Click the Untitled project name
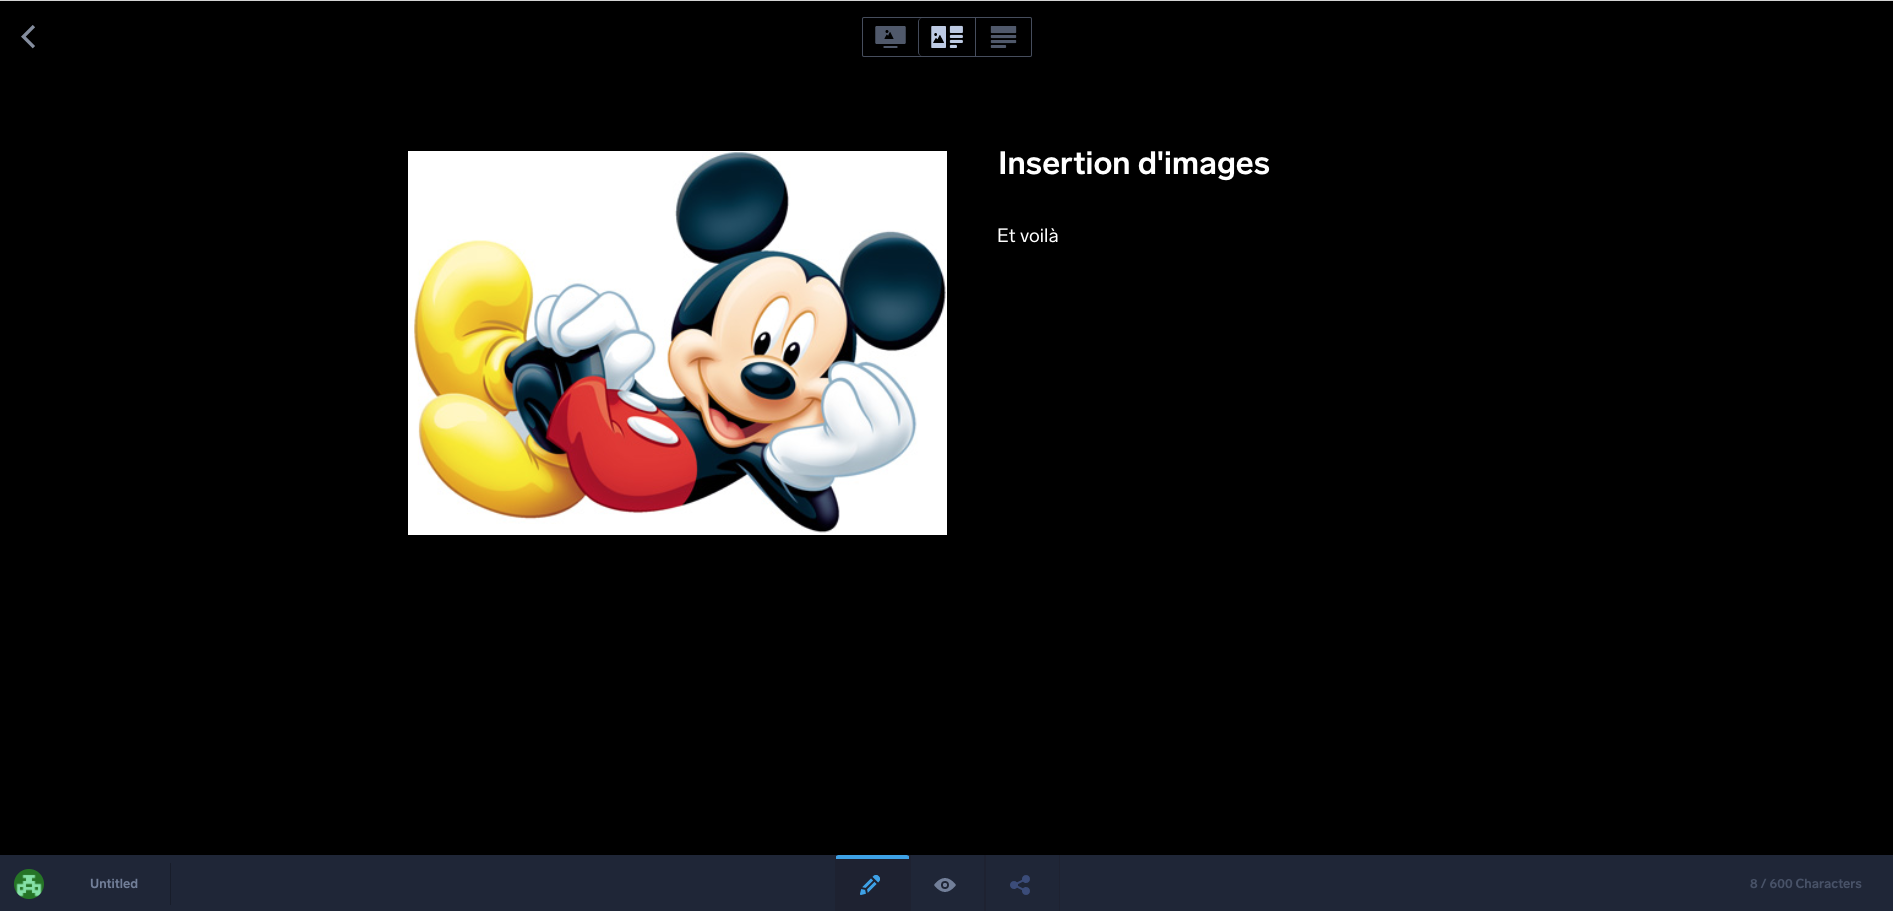The width and height of the screenshot is (1893, 911). (114, 884)
